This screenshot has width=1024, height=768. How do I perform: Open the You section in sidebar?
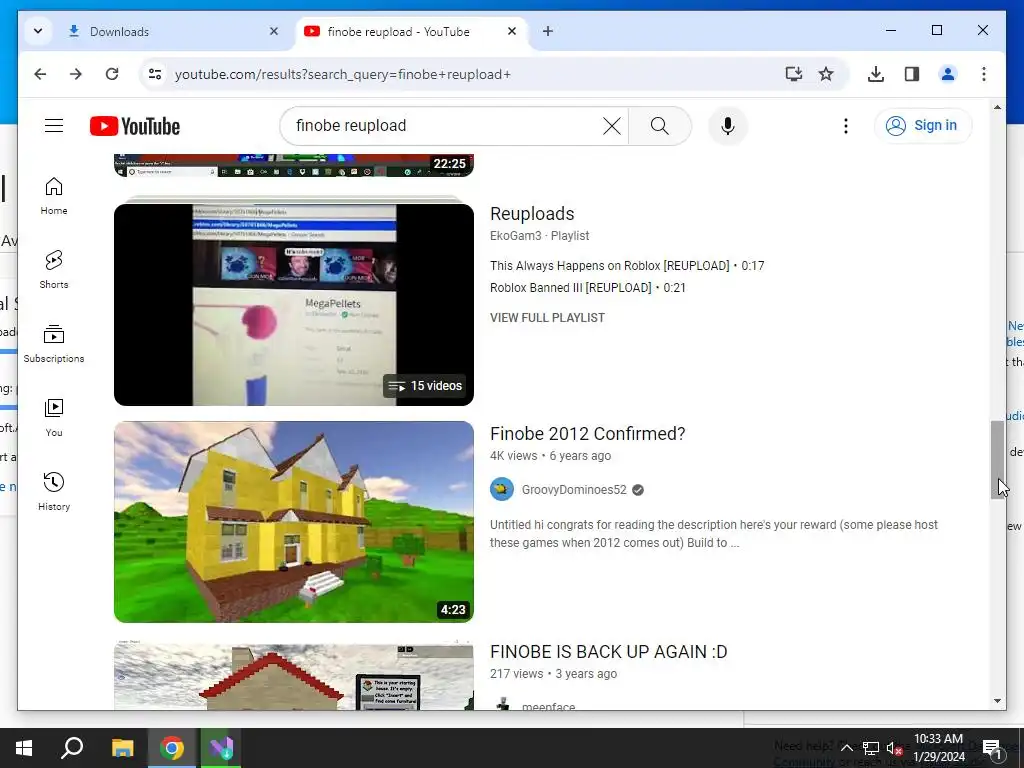point(54,418)
